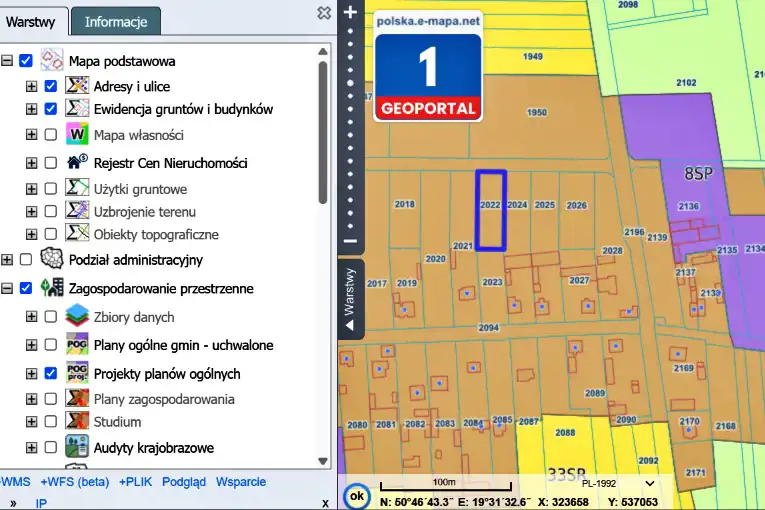
Task: Expand the Zbiory danych node
Action: (x=31, y=317)
